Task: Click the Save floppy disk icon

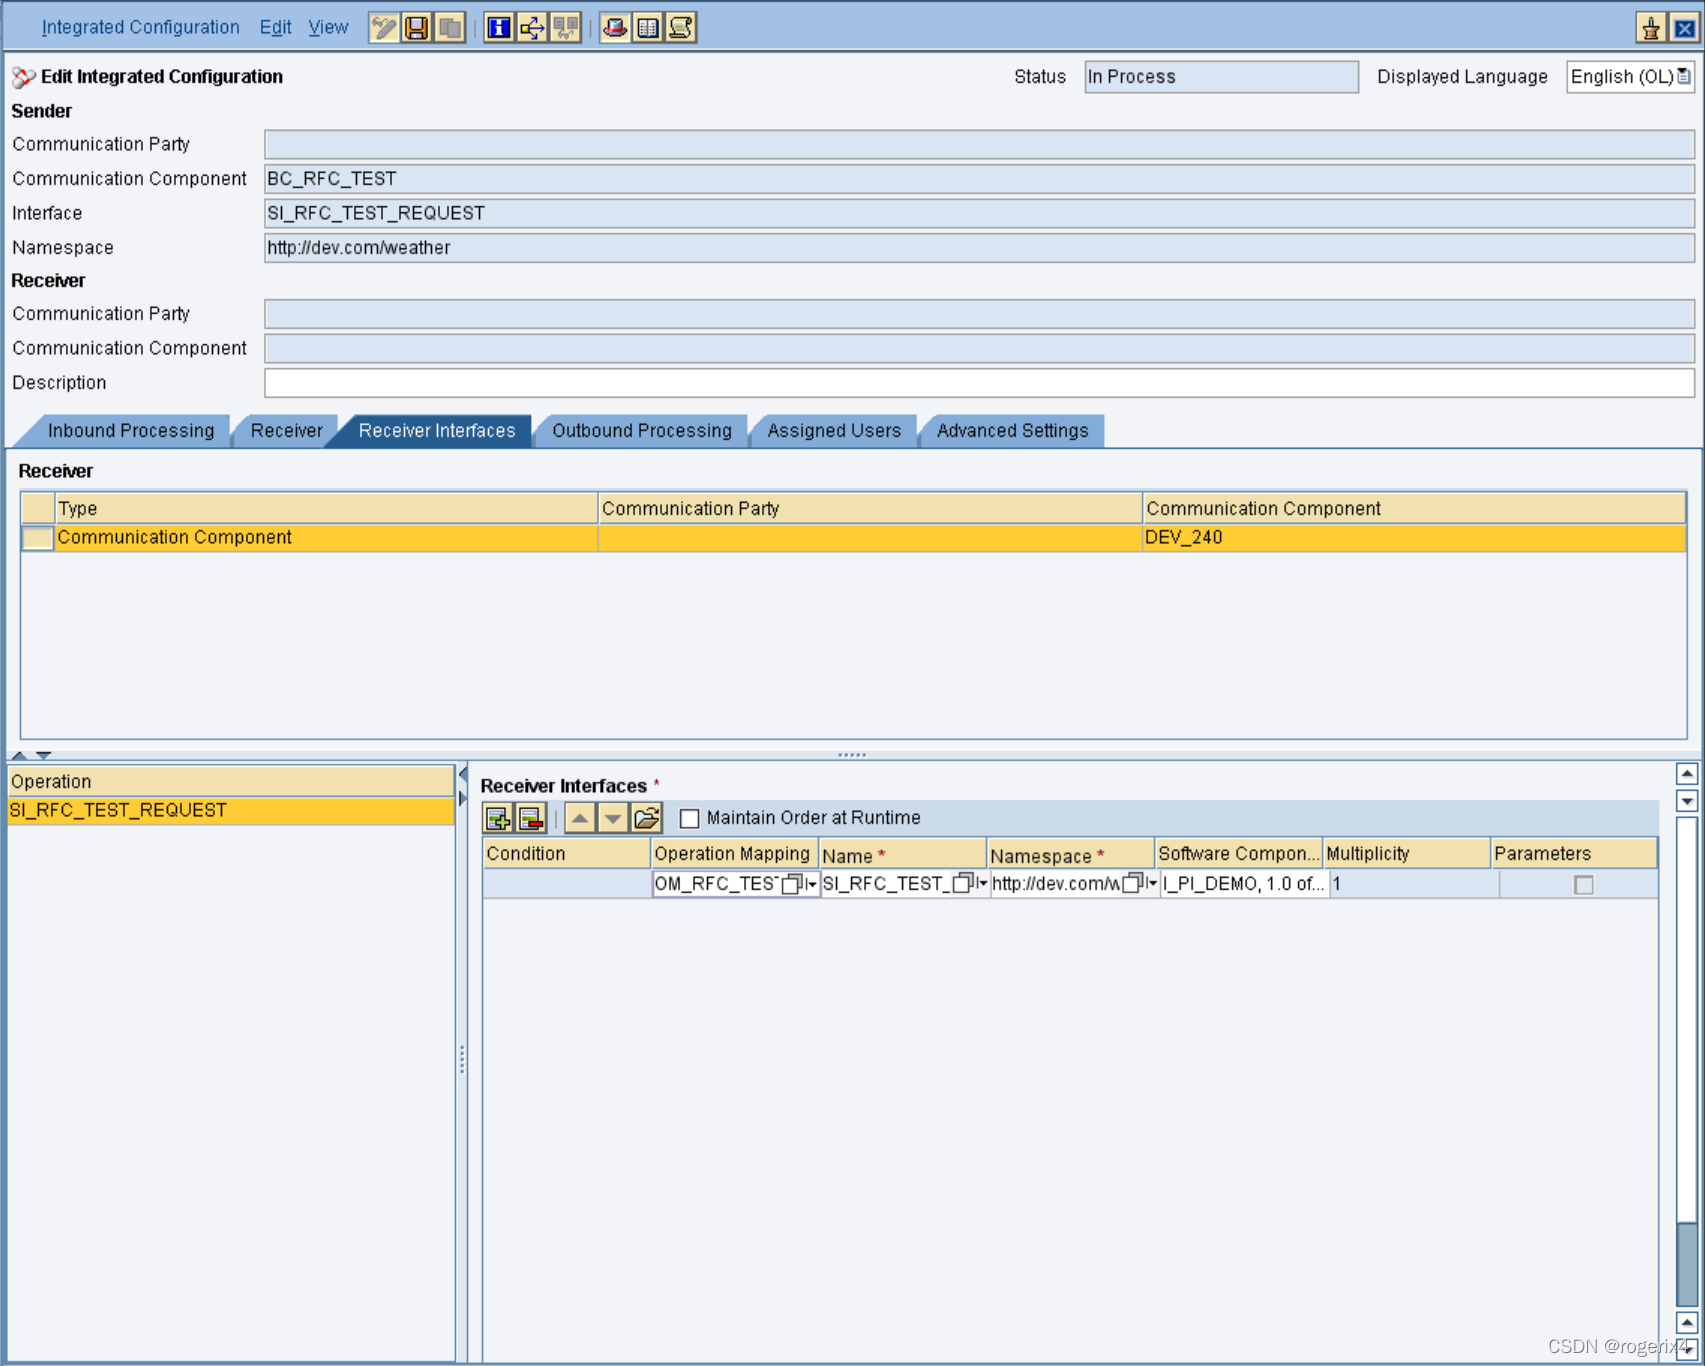Action: (417, 28)
